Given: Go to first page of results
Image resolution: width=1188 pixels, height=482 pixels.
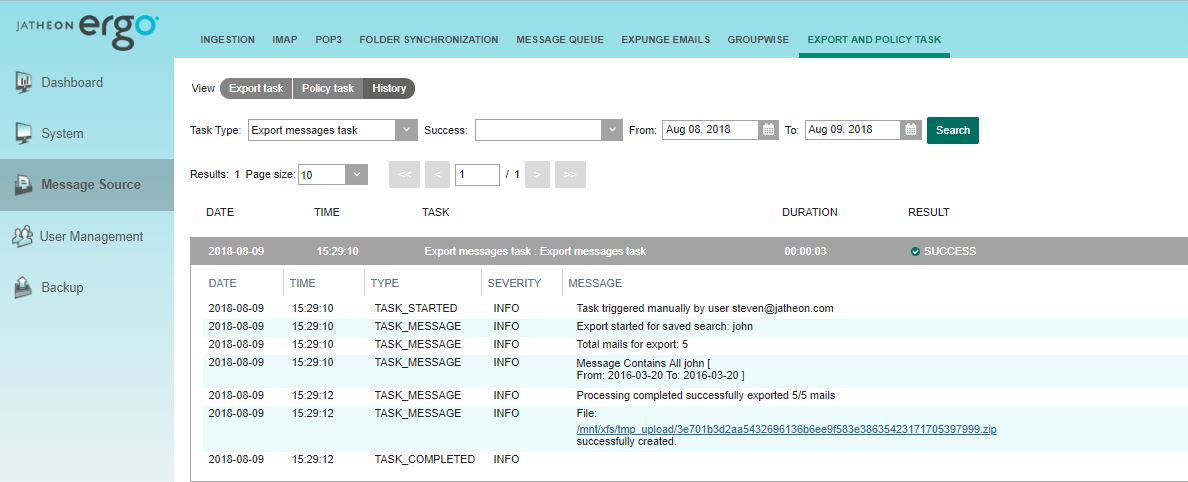Looking at the screenshot, I should pyautogui.click(x=404, y=174).
